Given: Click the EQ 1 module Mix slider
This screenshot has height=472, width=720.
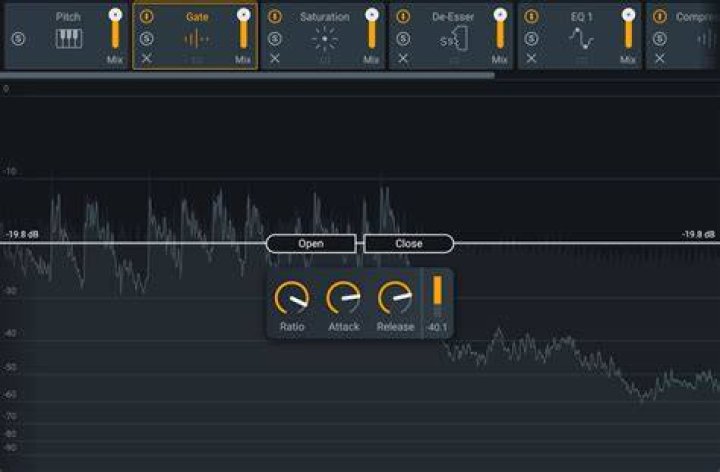Looking at the screenshot, I should pyautogui.click(x=628, y=29).
